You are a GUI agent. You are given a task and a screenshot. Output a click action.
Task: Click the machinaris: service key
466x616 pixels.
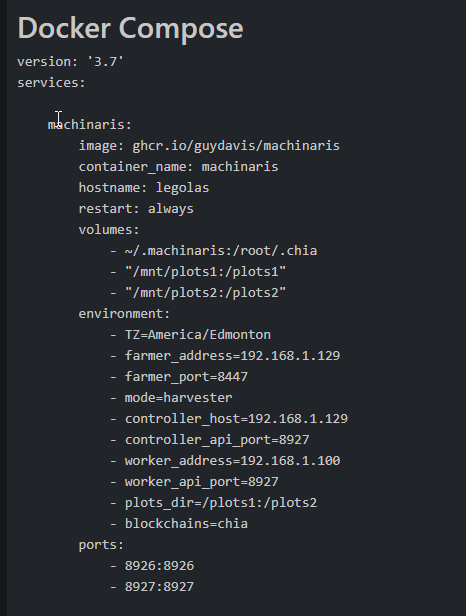[90, 125]
